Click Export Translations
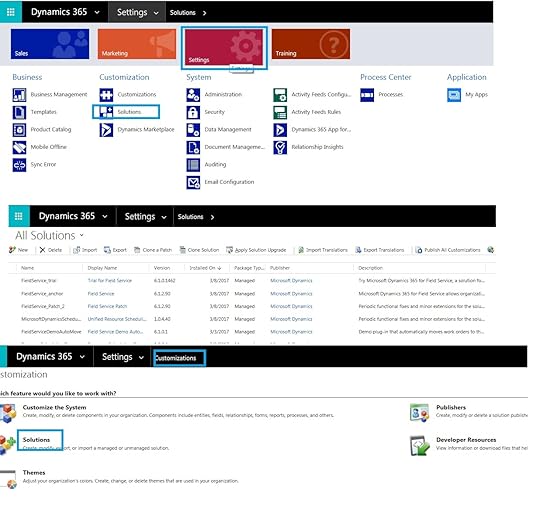Image resolution: width=540 pixels, height=509 pixels. (380, 250)
